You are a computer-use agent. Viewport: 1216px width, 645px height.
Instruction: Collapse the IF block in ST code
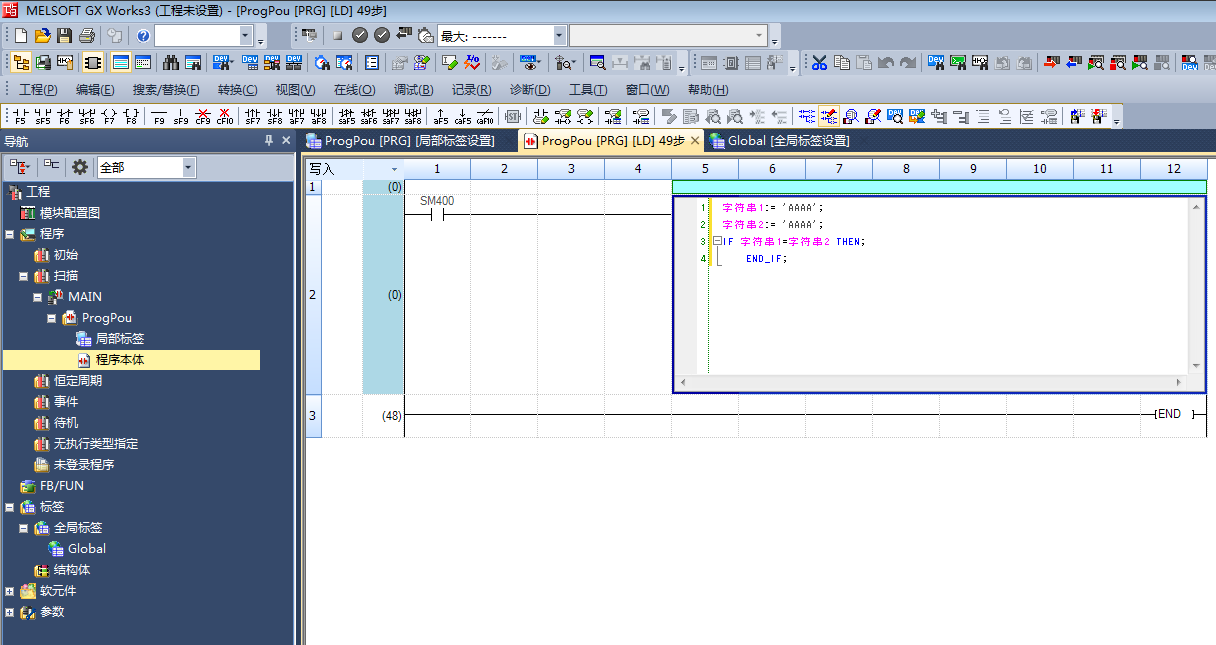pos(717,241)
